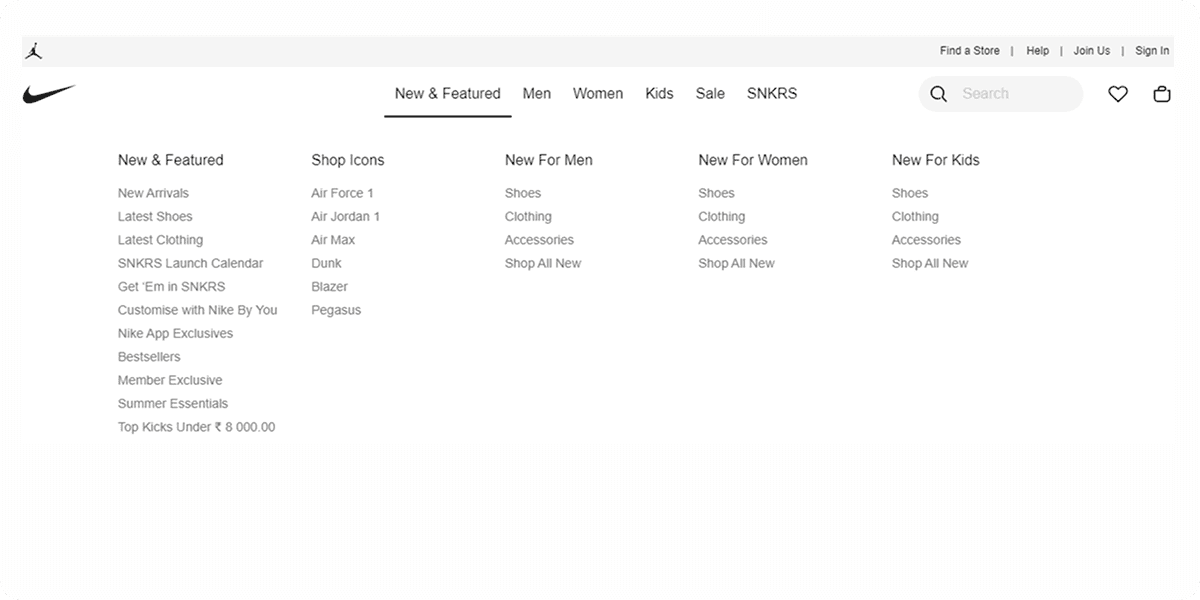Screen dimensions: 1200x600
Task: Open the New & Featured nav tab
Action: pos(448,94)
